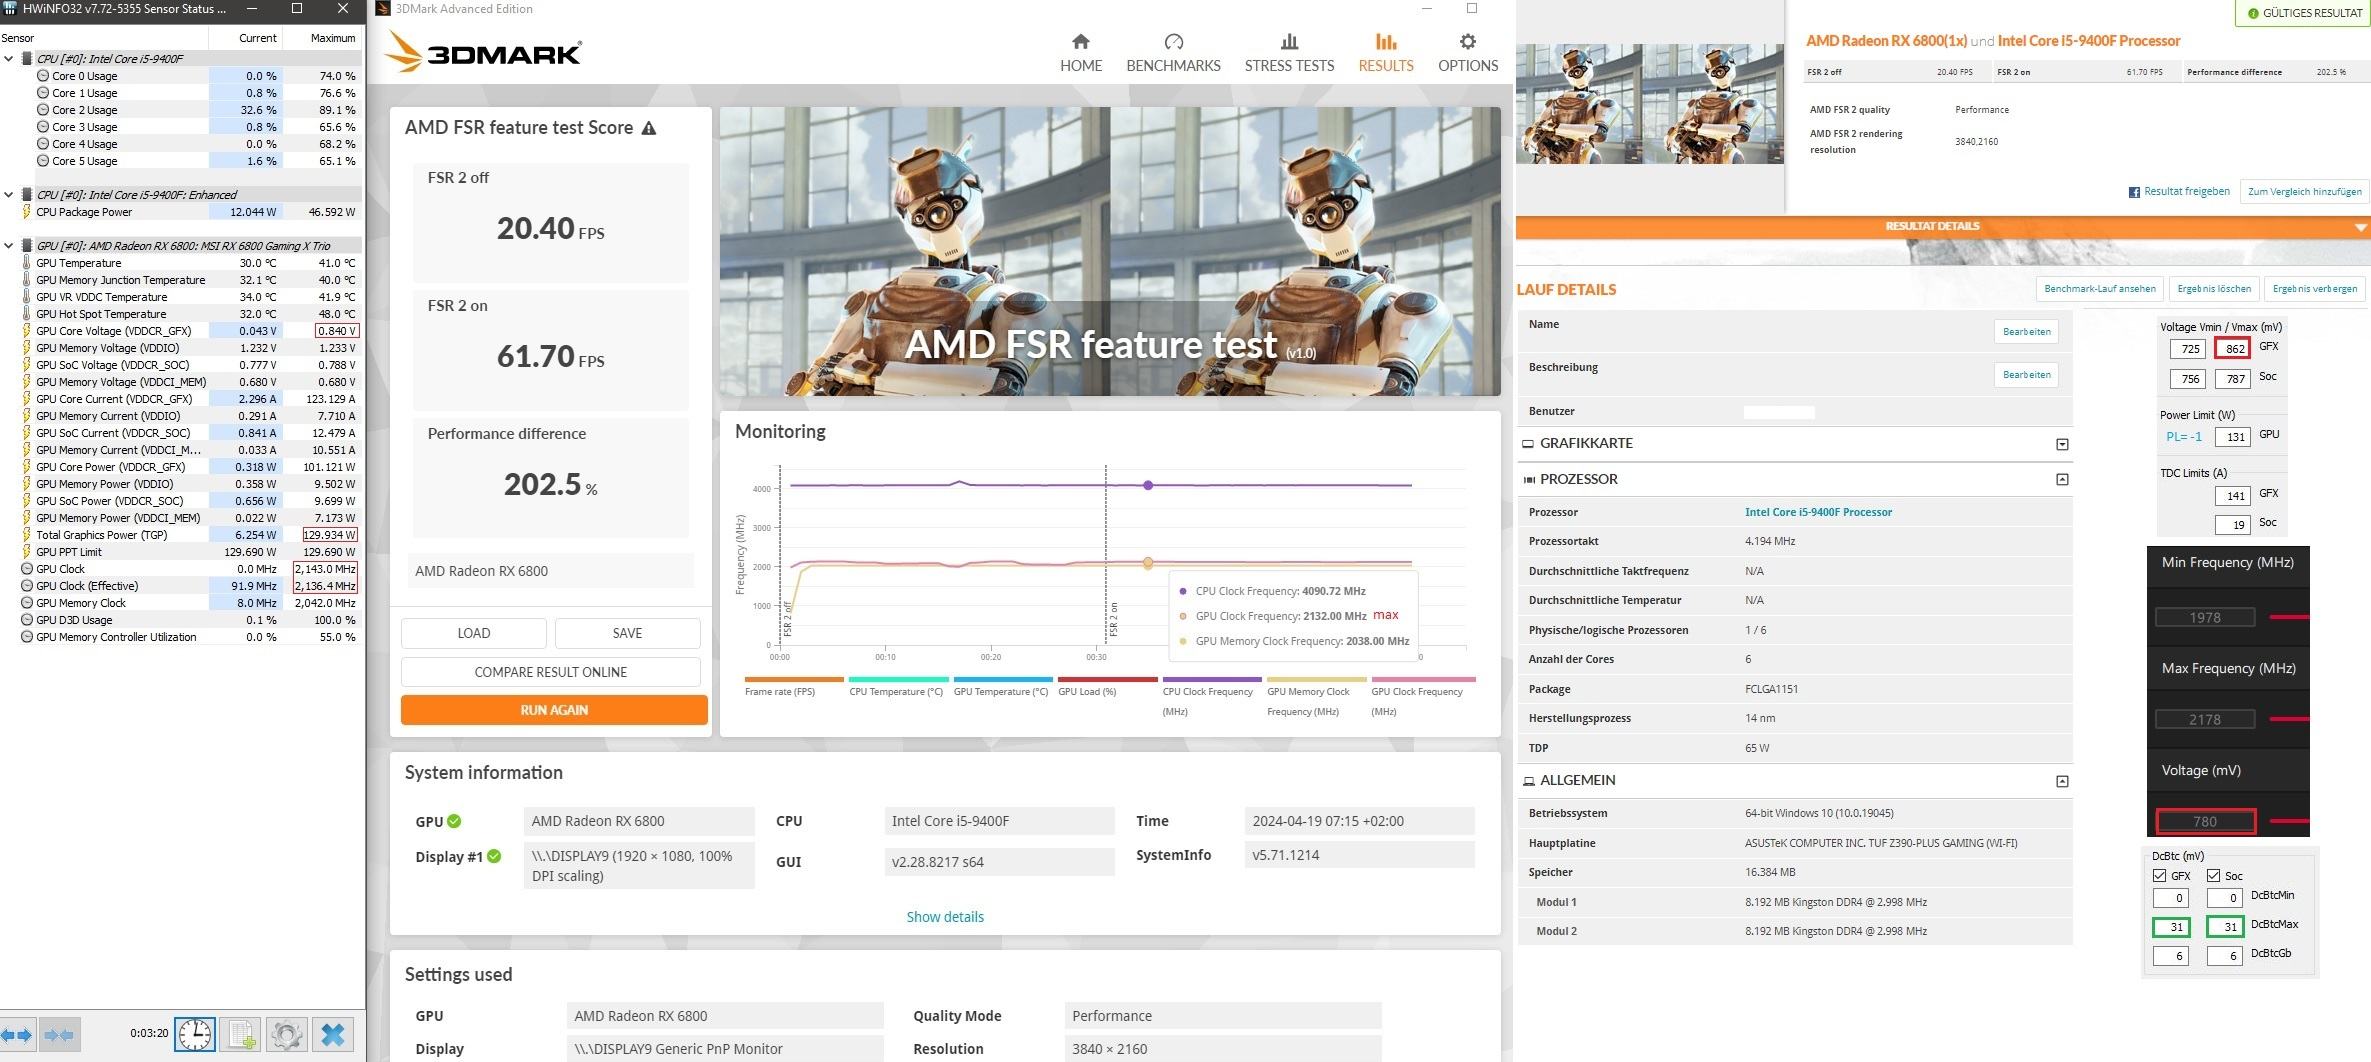Click Voltage field showing 780

[x=2205, y=821]
